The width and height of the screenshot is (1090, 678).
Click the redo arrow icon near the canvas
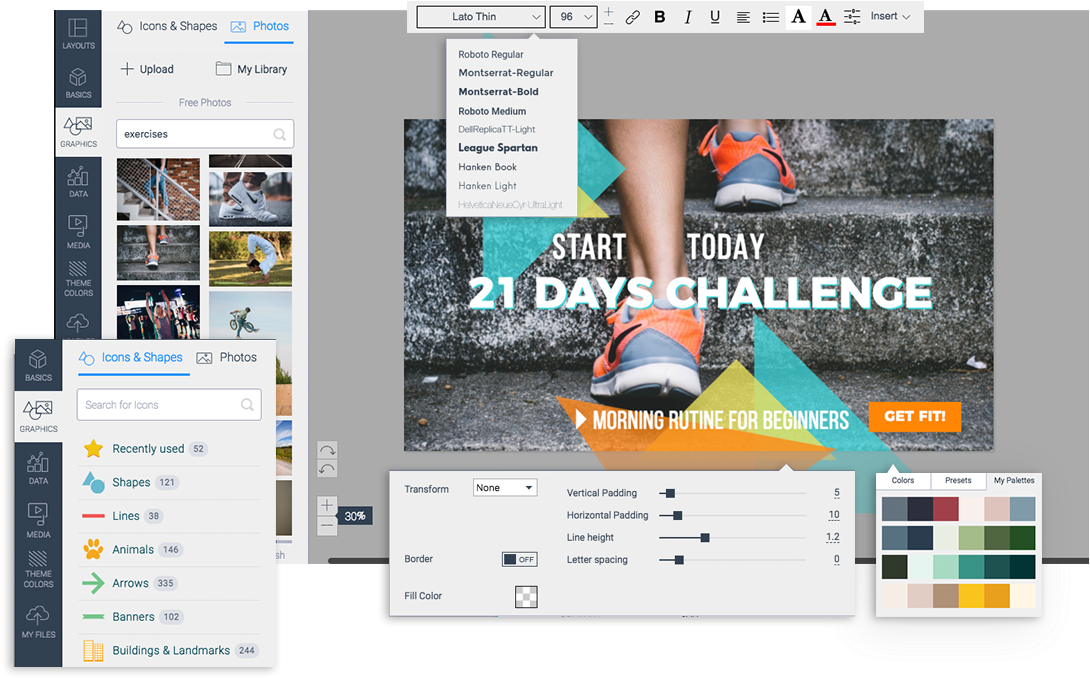(x=327, y=450)
